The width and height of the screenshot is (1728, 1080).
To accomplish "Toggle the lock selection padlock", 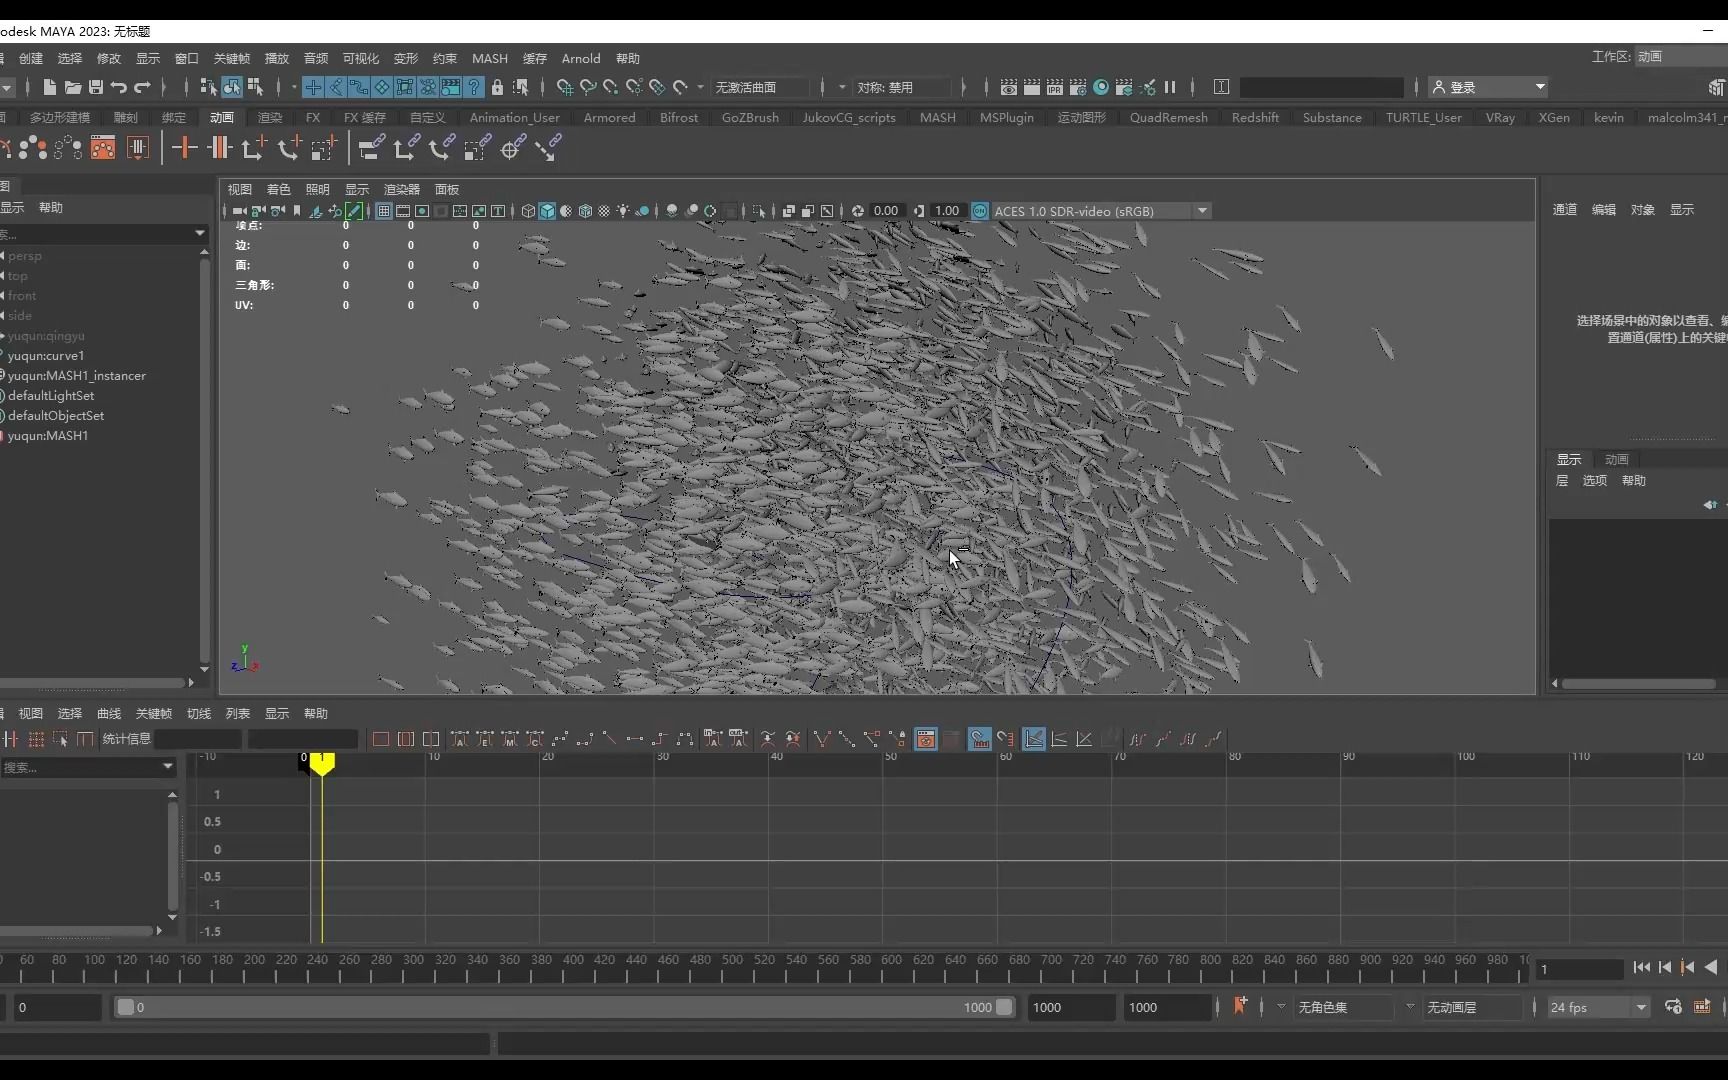I will [x=497, y=87].
